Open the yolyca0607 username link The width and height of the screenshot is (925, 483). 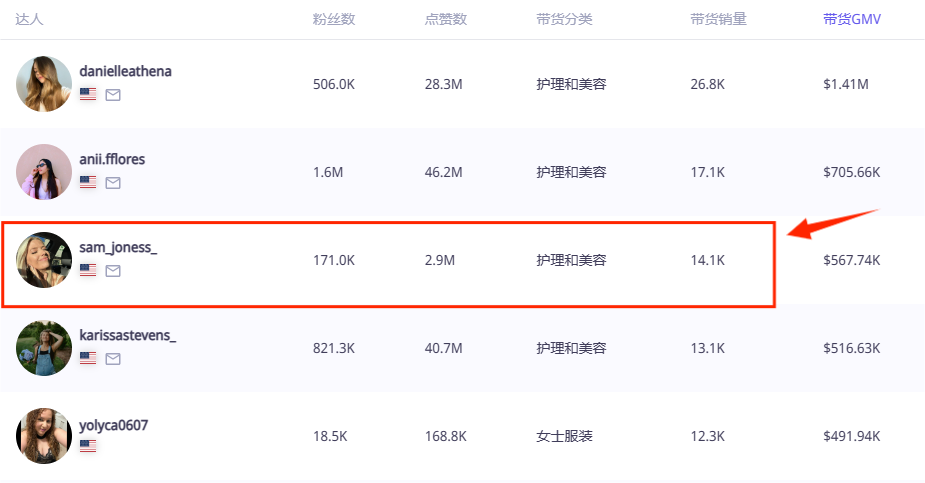coord(114,425)
